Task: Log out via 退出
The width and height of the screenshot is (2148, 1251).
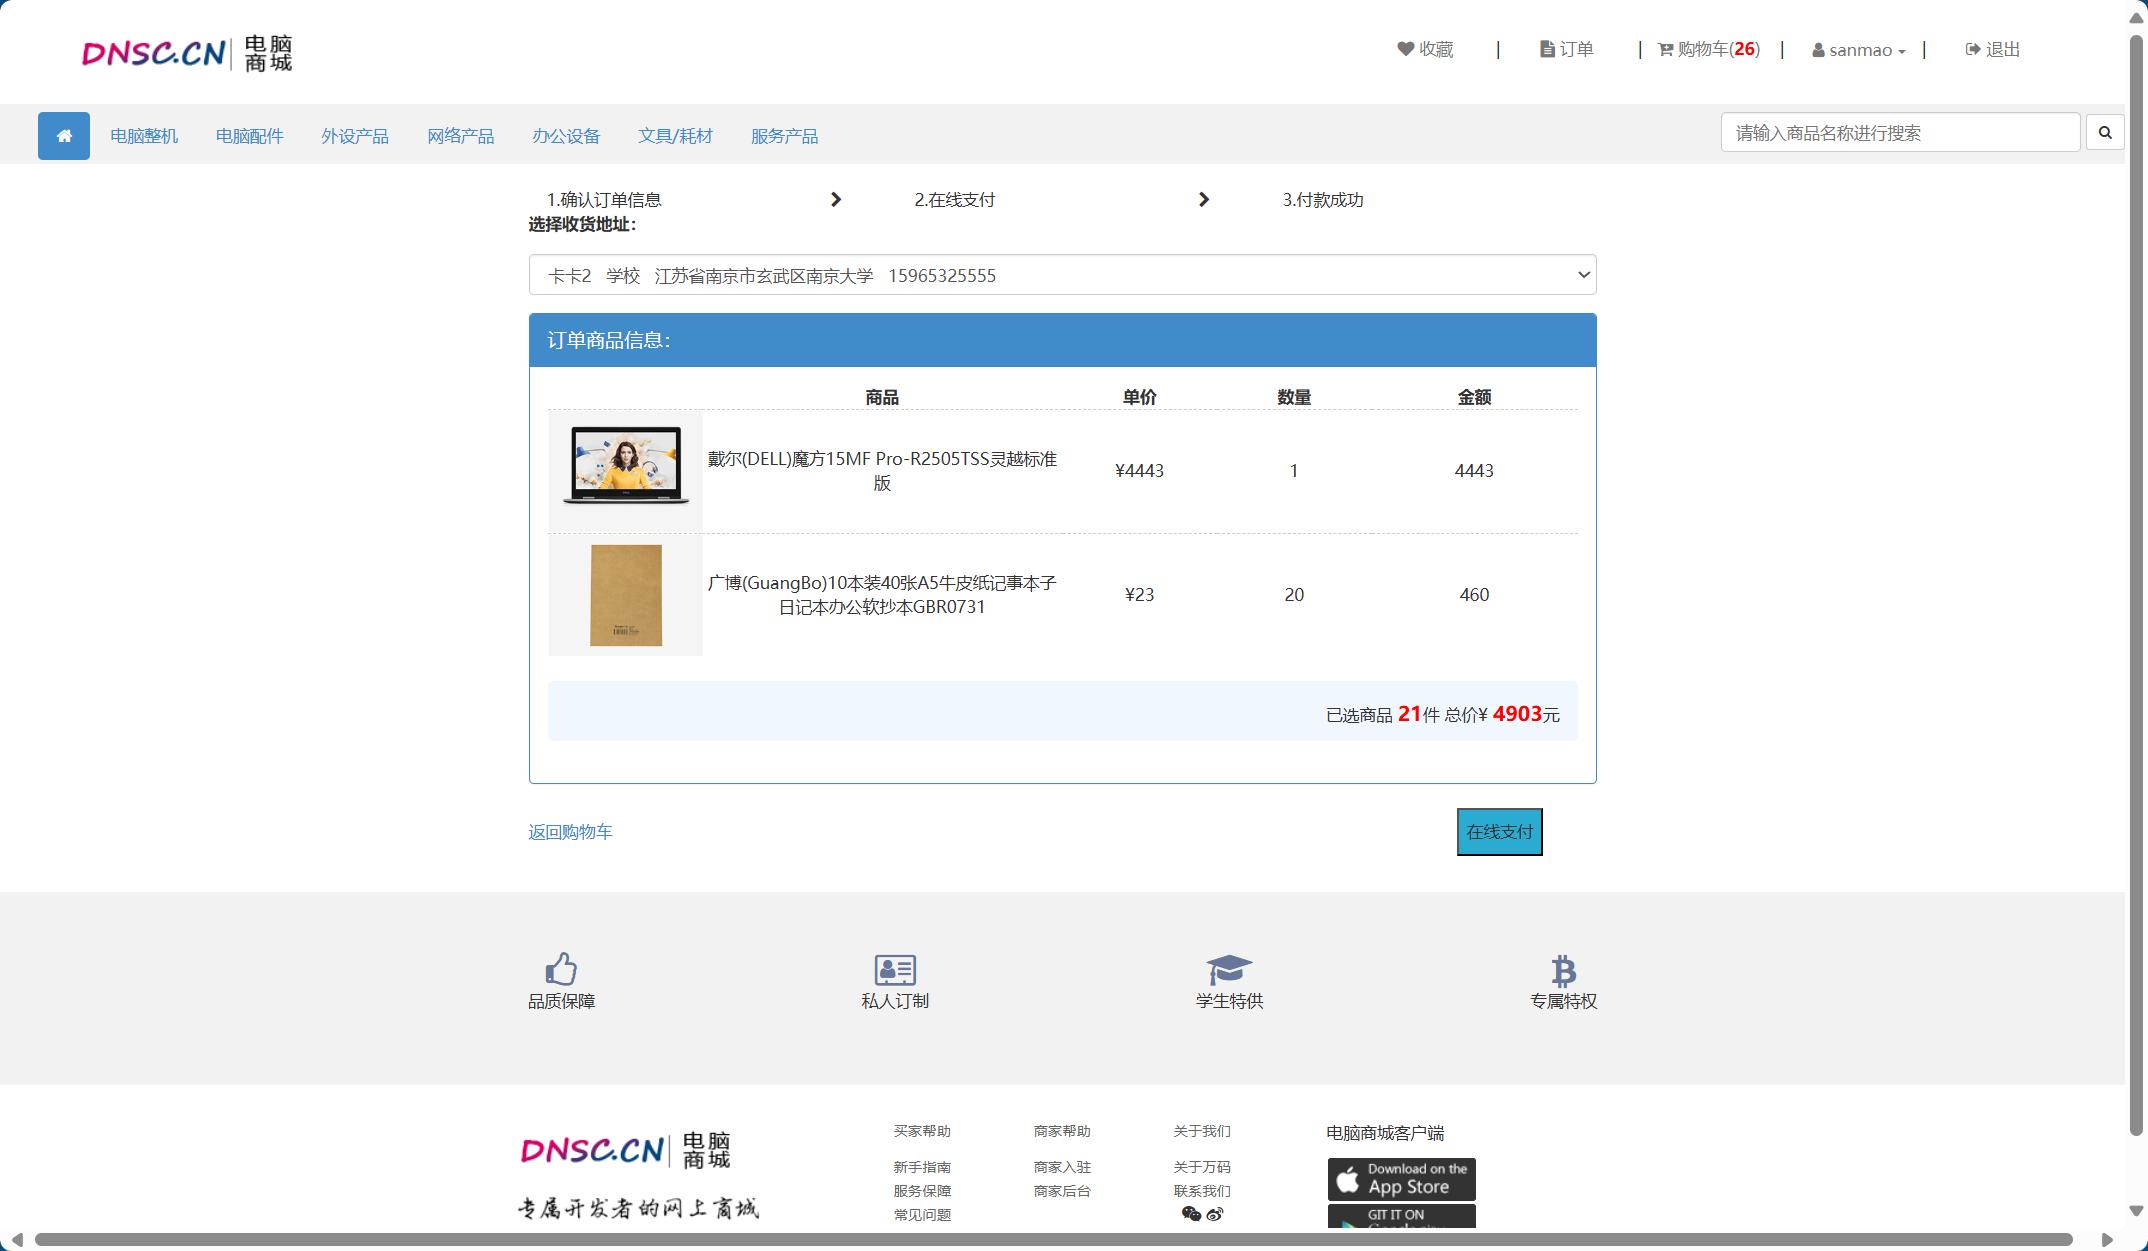Action: coord(1993,49)
